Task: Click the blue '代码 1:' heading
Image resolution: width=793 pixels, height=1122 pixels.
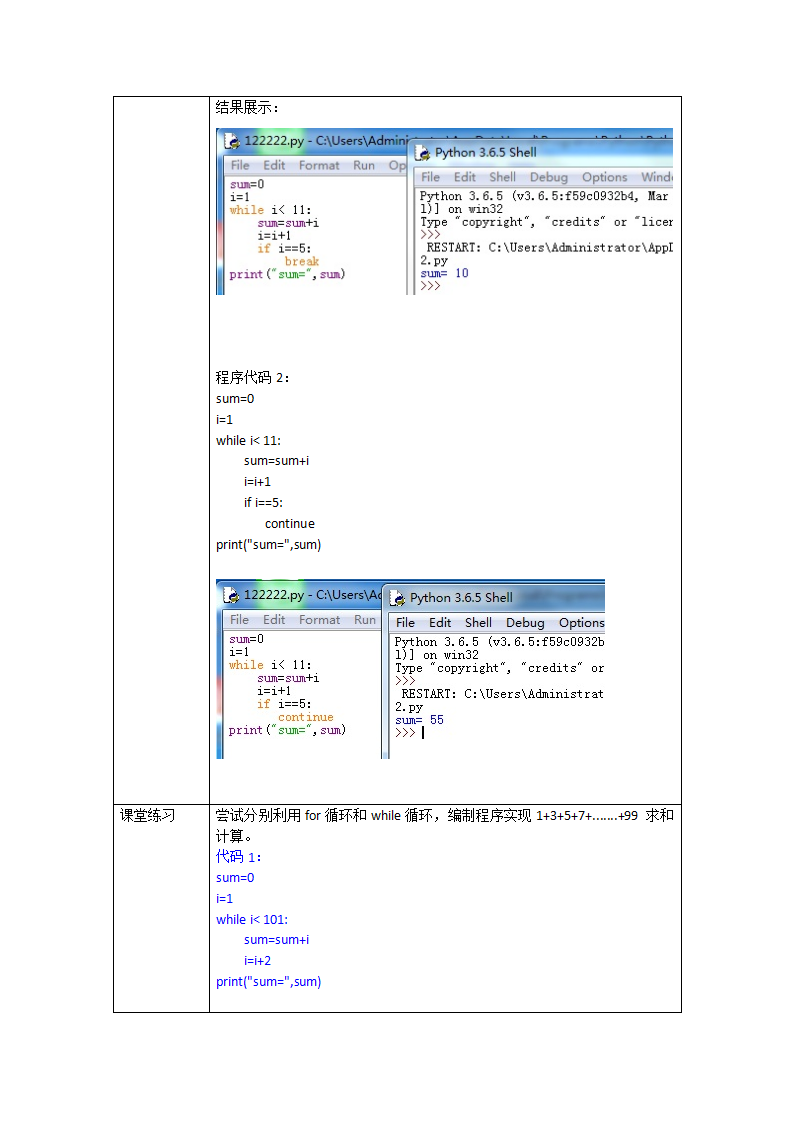Action: coord(238,857)
